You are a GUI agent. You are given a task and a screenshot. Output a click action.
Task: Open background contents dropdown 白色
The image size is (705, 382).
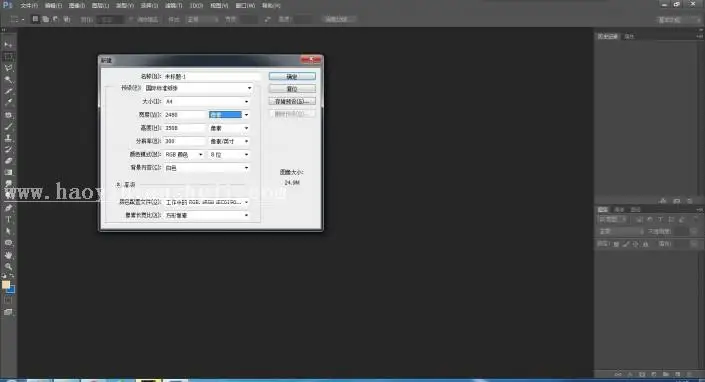(x=207, y=168)
